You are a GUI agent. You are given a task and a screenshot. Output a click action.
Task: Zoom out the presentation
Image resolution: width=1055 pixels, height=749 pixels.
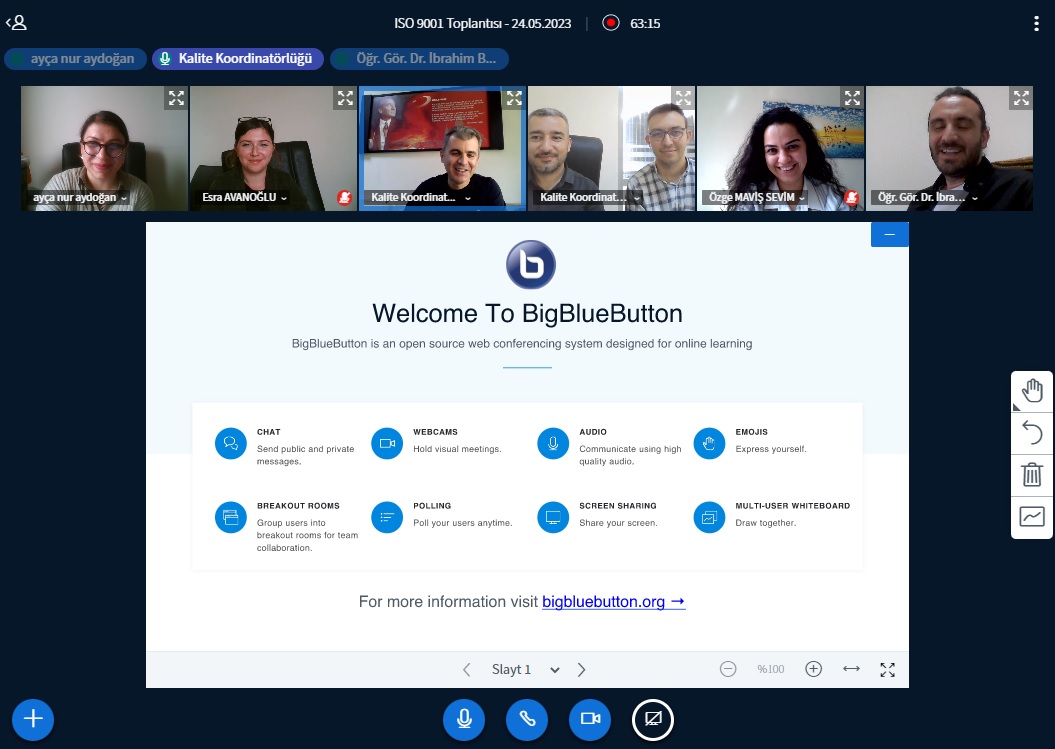click(728, 669)
